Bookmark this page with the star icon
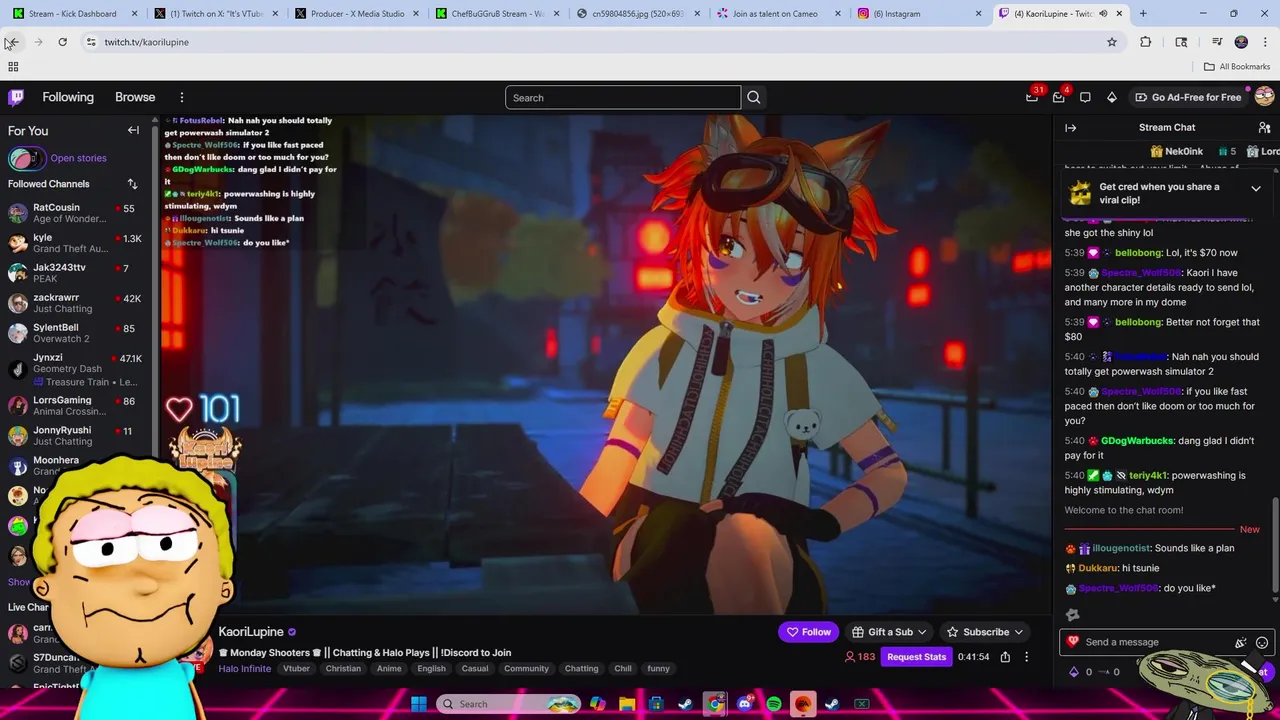The image size is (1280, 720). point(1111,42)
